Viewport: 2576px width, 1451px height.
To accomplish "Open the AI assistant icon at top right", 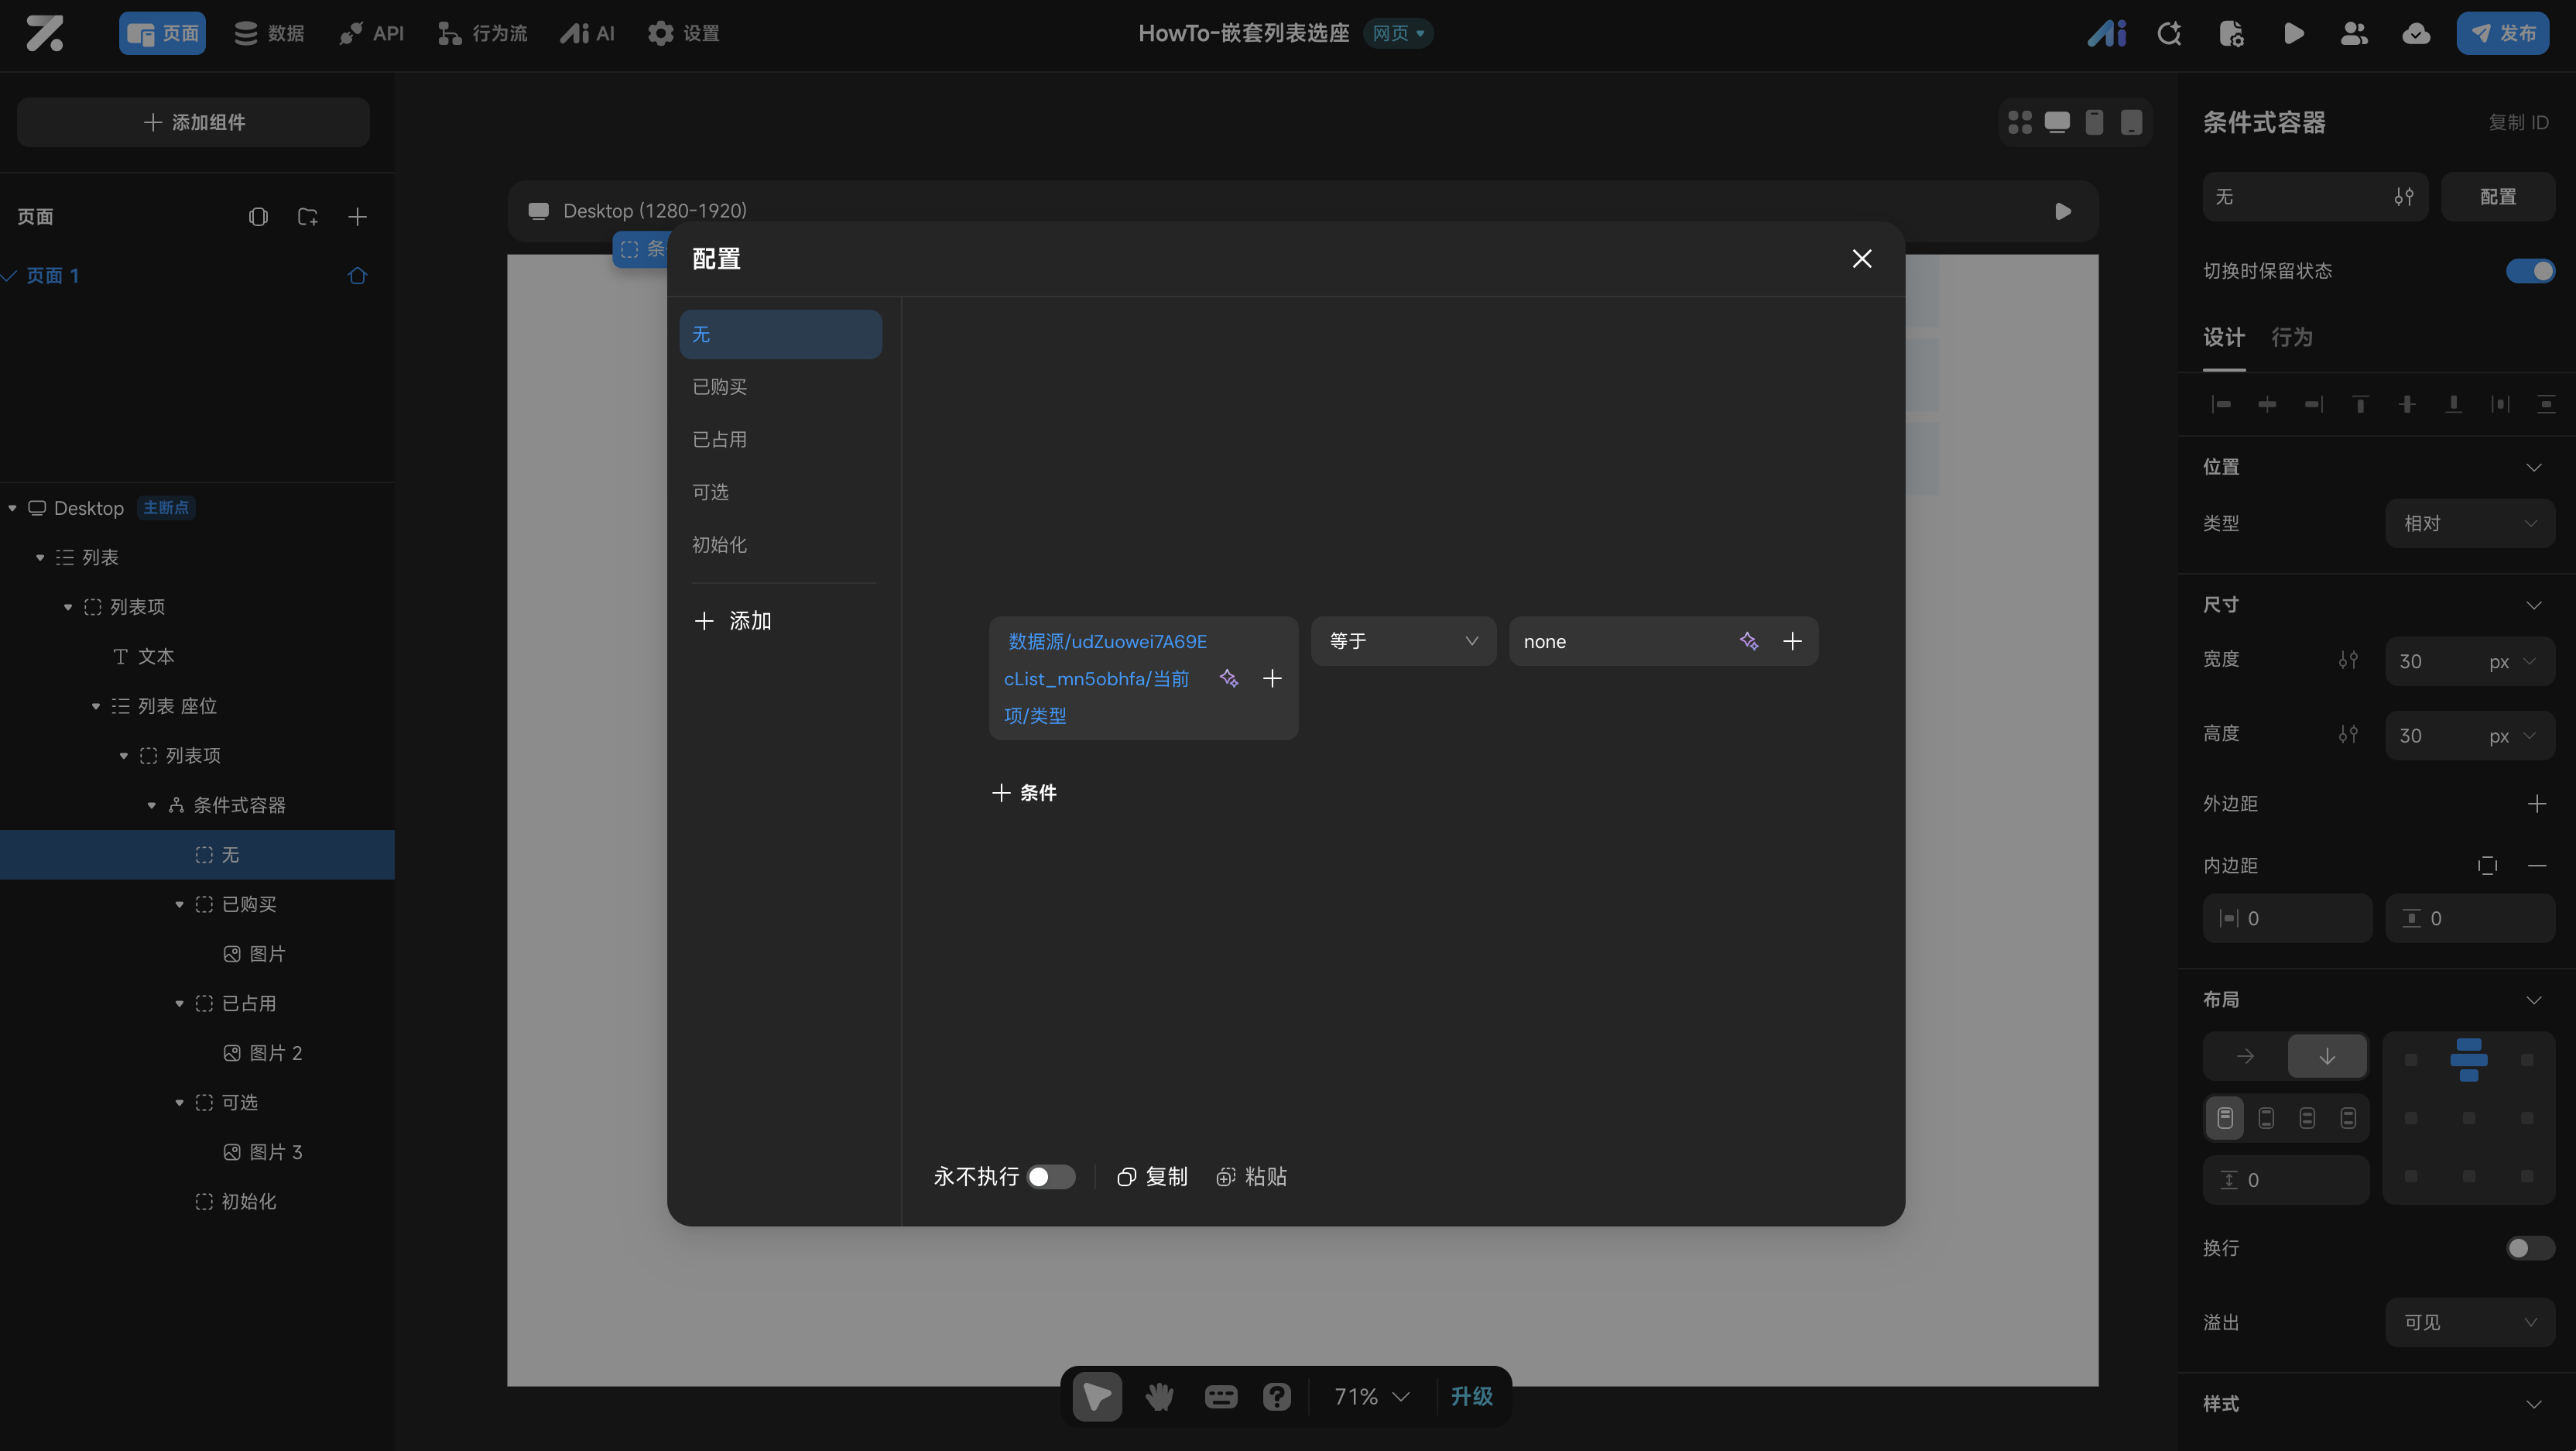I will (2106, 34).
